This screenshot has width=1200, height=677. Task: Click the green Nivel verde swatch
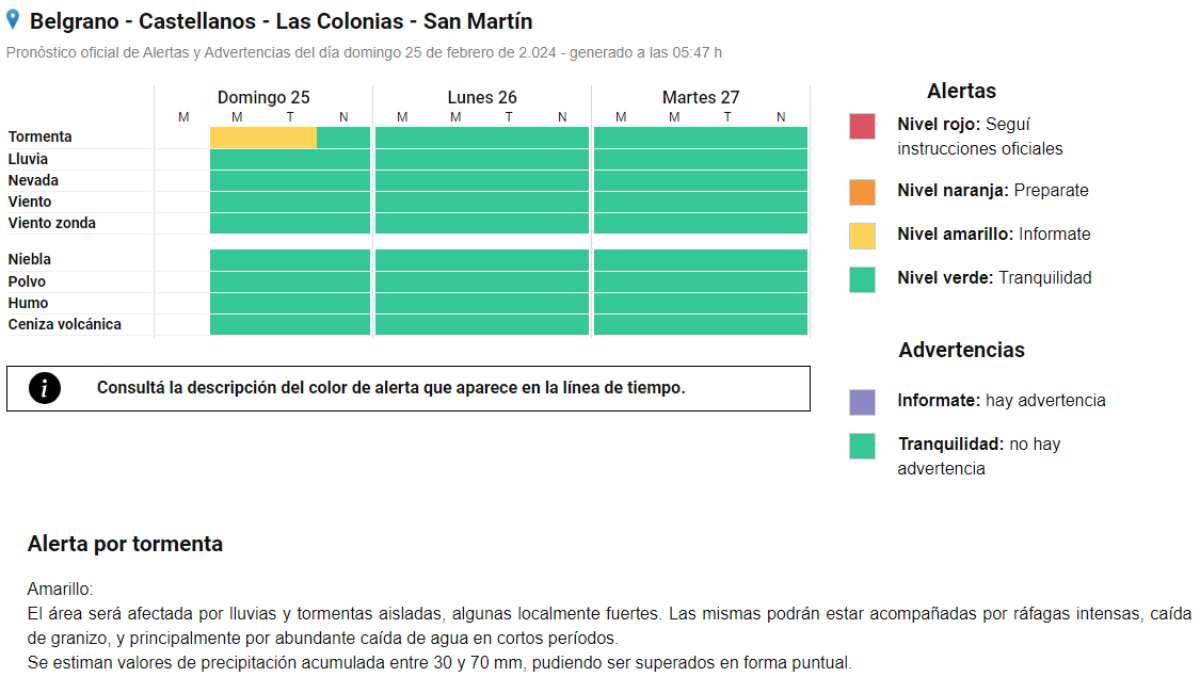(862, 279)
